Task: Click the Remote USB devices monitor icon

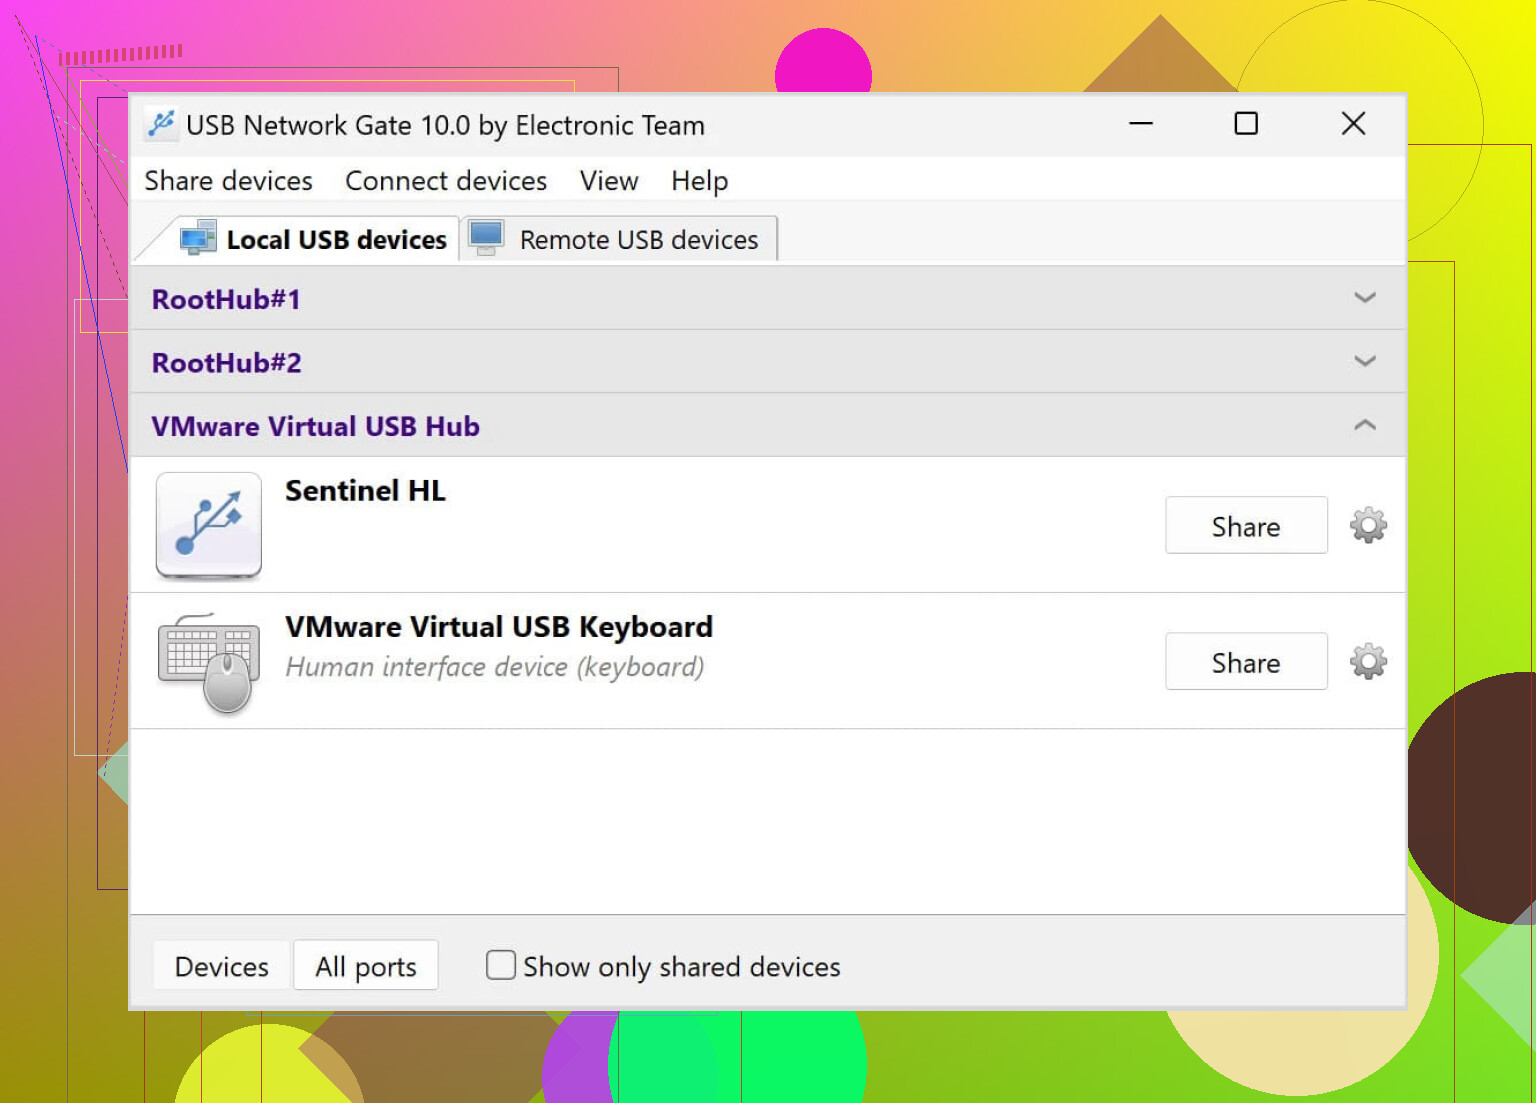Action: coord(487,238)
